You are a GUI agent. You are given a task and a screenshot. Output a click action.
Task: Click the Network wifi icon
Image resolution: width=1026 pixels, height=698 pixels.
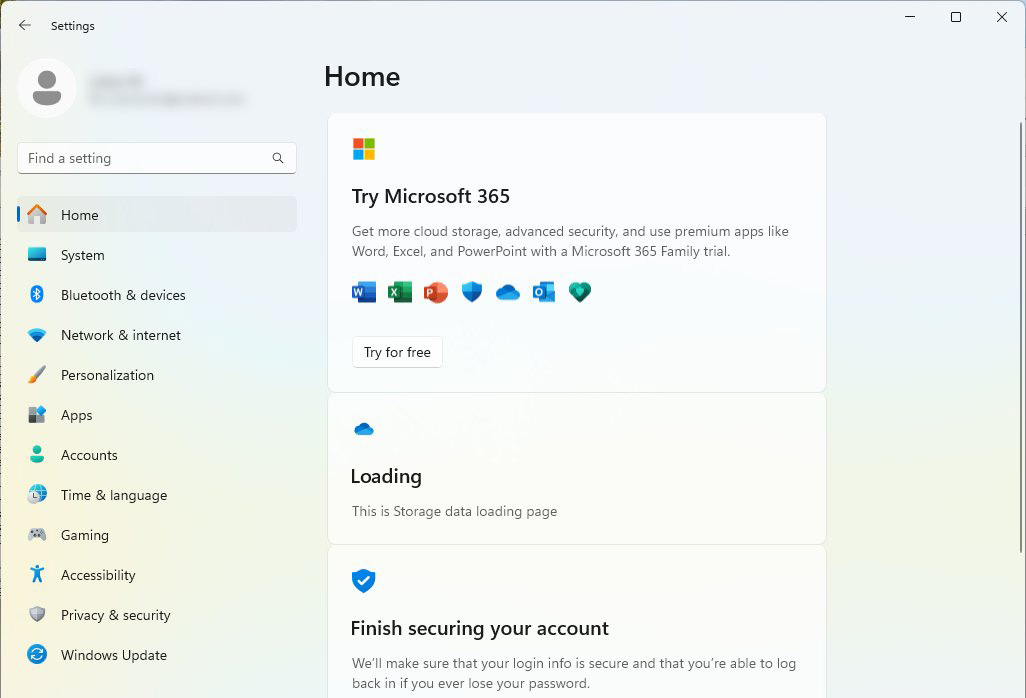pos(37,335)
